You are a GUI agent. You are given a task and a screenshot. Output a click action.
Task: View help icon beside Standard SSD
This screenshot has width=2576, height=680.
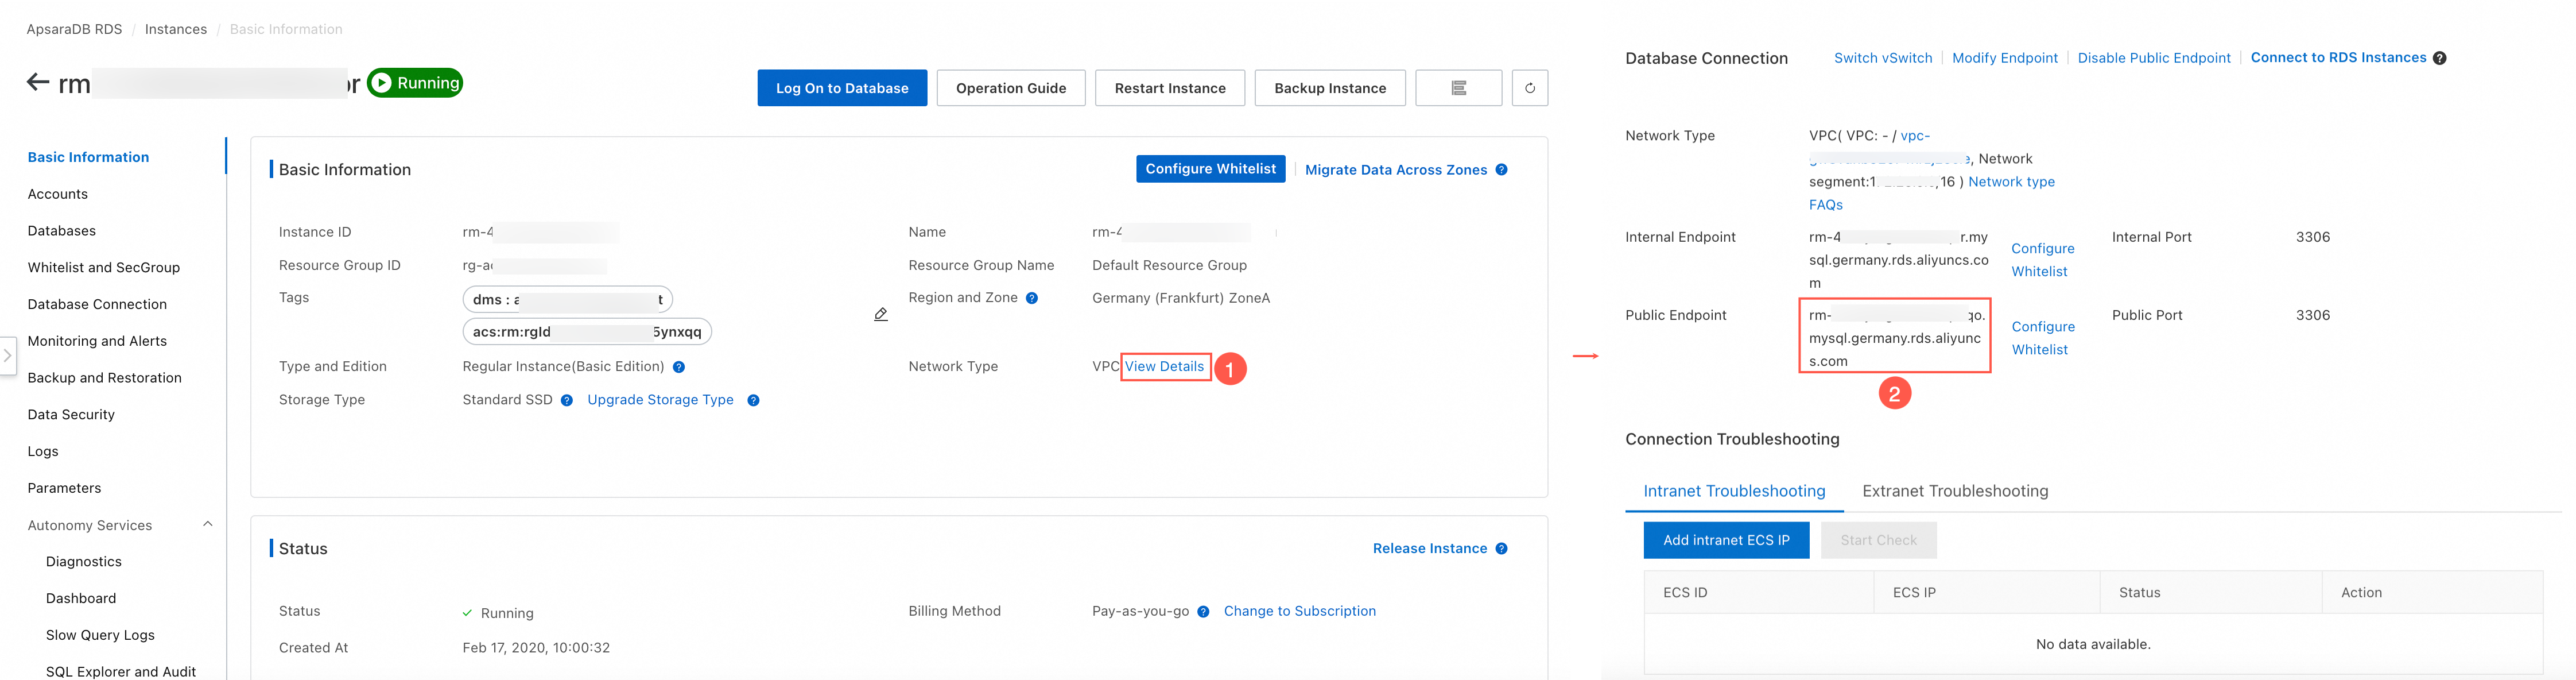[x=567, y=400]
